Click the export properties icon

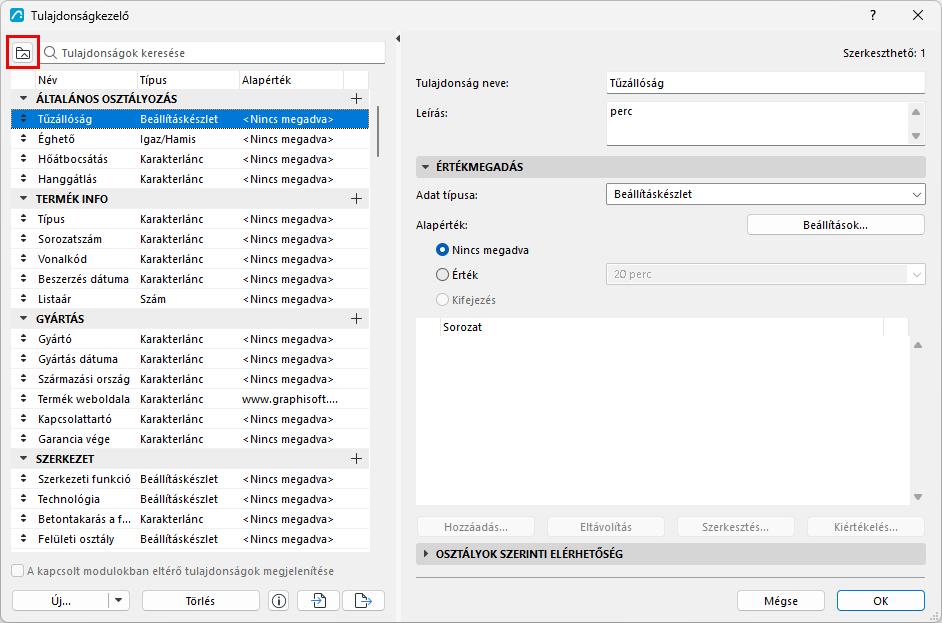pos(363,601)
